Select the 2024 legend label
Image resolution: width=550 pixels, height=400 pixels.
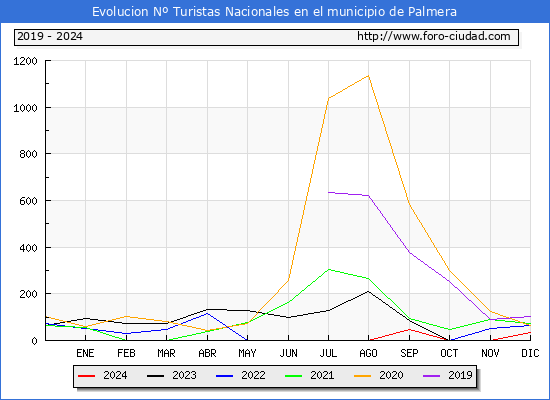click(x=115, y=375)
